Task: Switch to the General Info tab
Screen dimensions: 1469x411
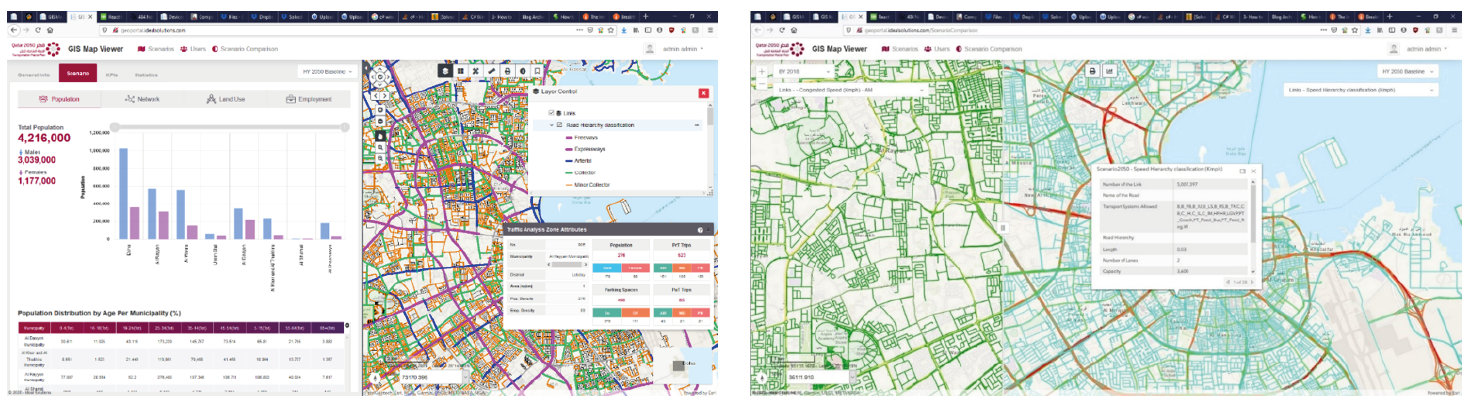Action: [x=35, y=74]
